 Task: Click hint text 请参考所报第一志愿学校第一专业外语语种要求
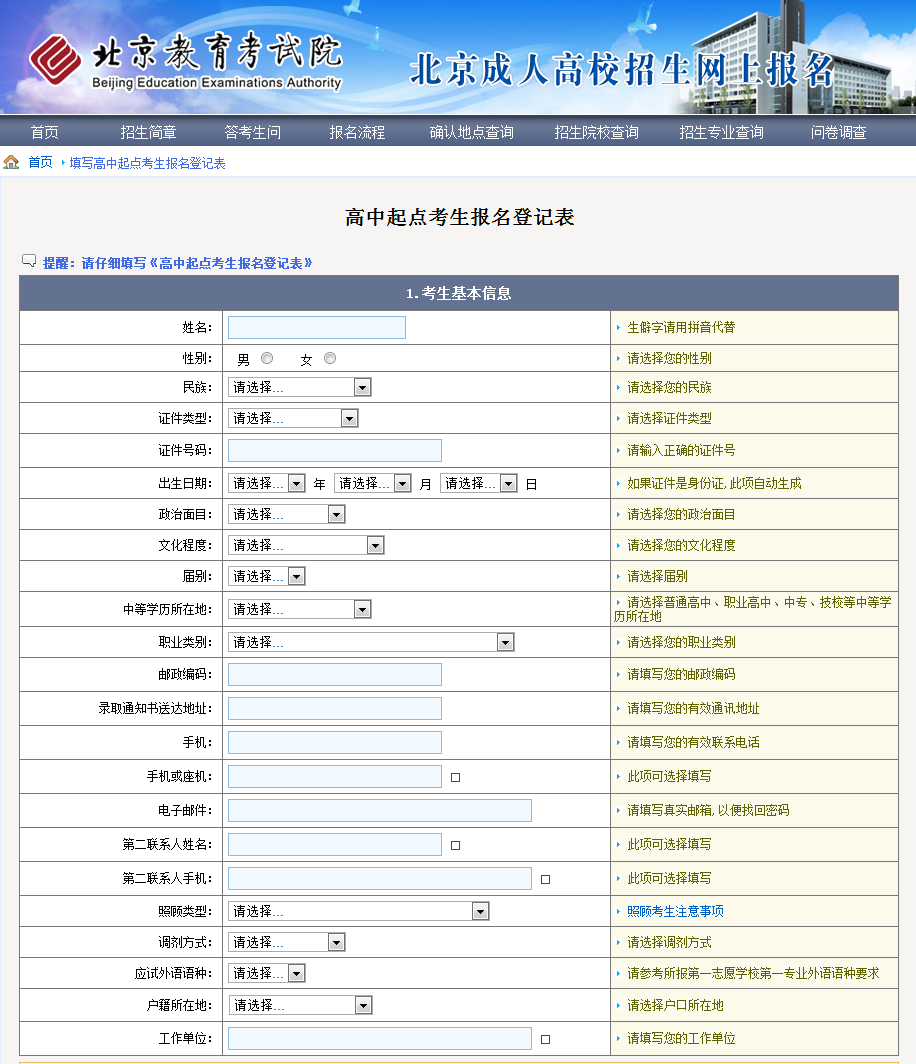pos(753,973)
